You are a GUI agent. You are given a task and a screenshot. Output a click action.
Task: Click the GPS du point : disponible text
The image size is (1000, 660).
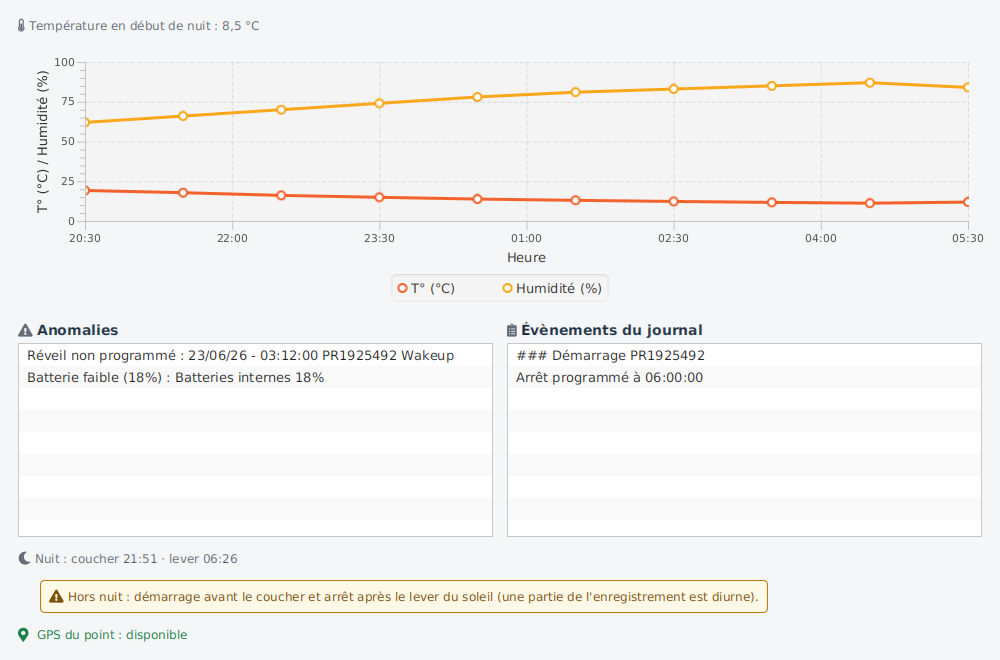[x=112, y=635]
